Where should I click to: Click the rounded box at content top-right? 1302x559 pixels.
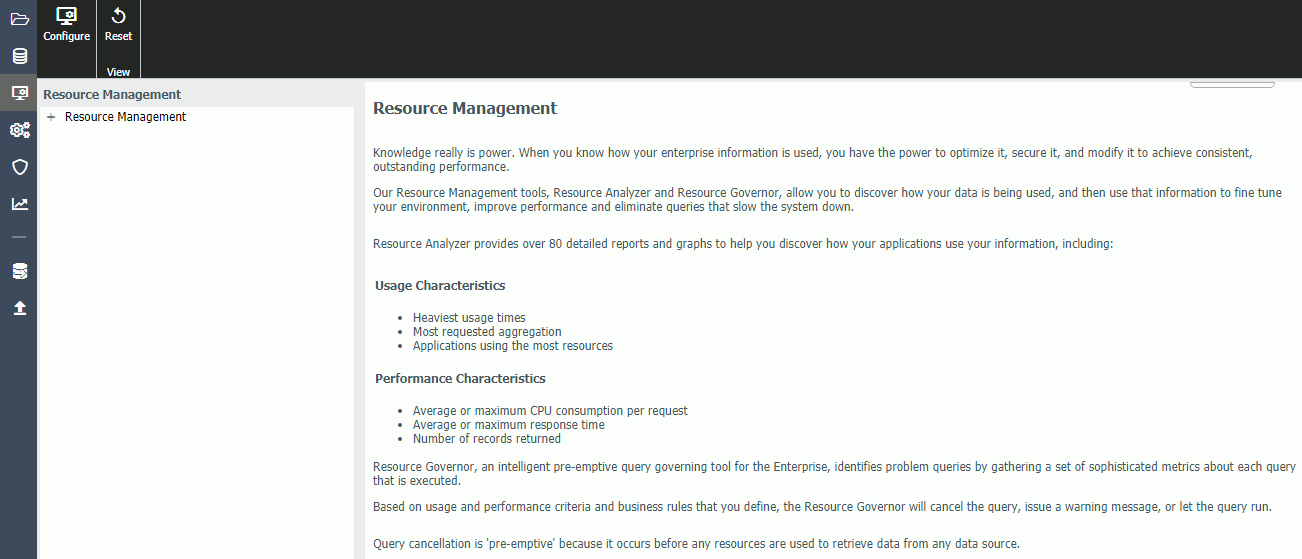coord(1232,84)
